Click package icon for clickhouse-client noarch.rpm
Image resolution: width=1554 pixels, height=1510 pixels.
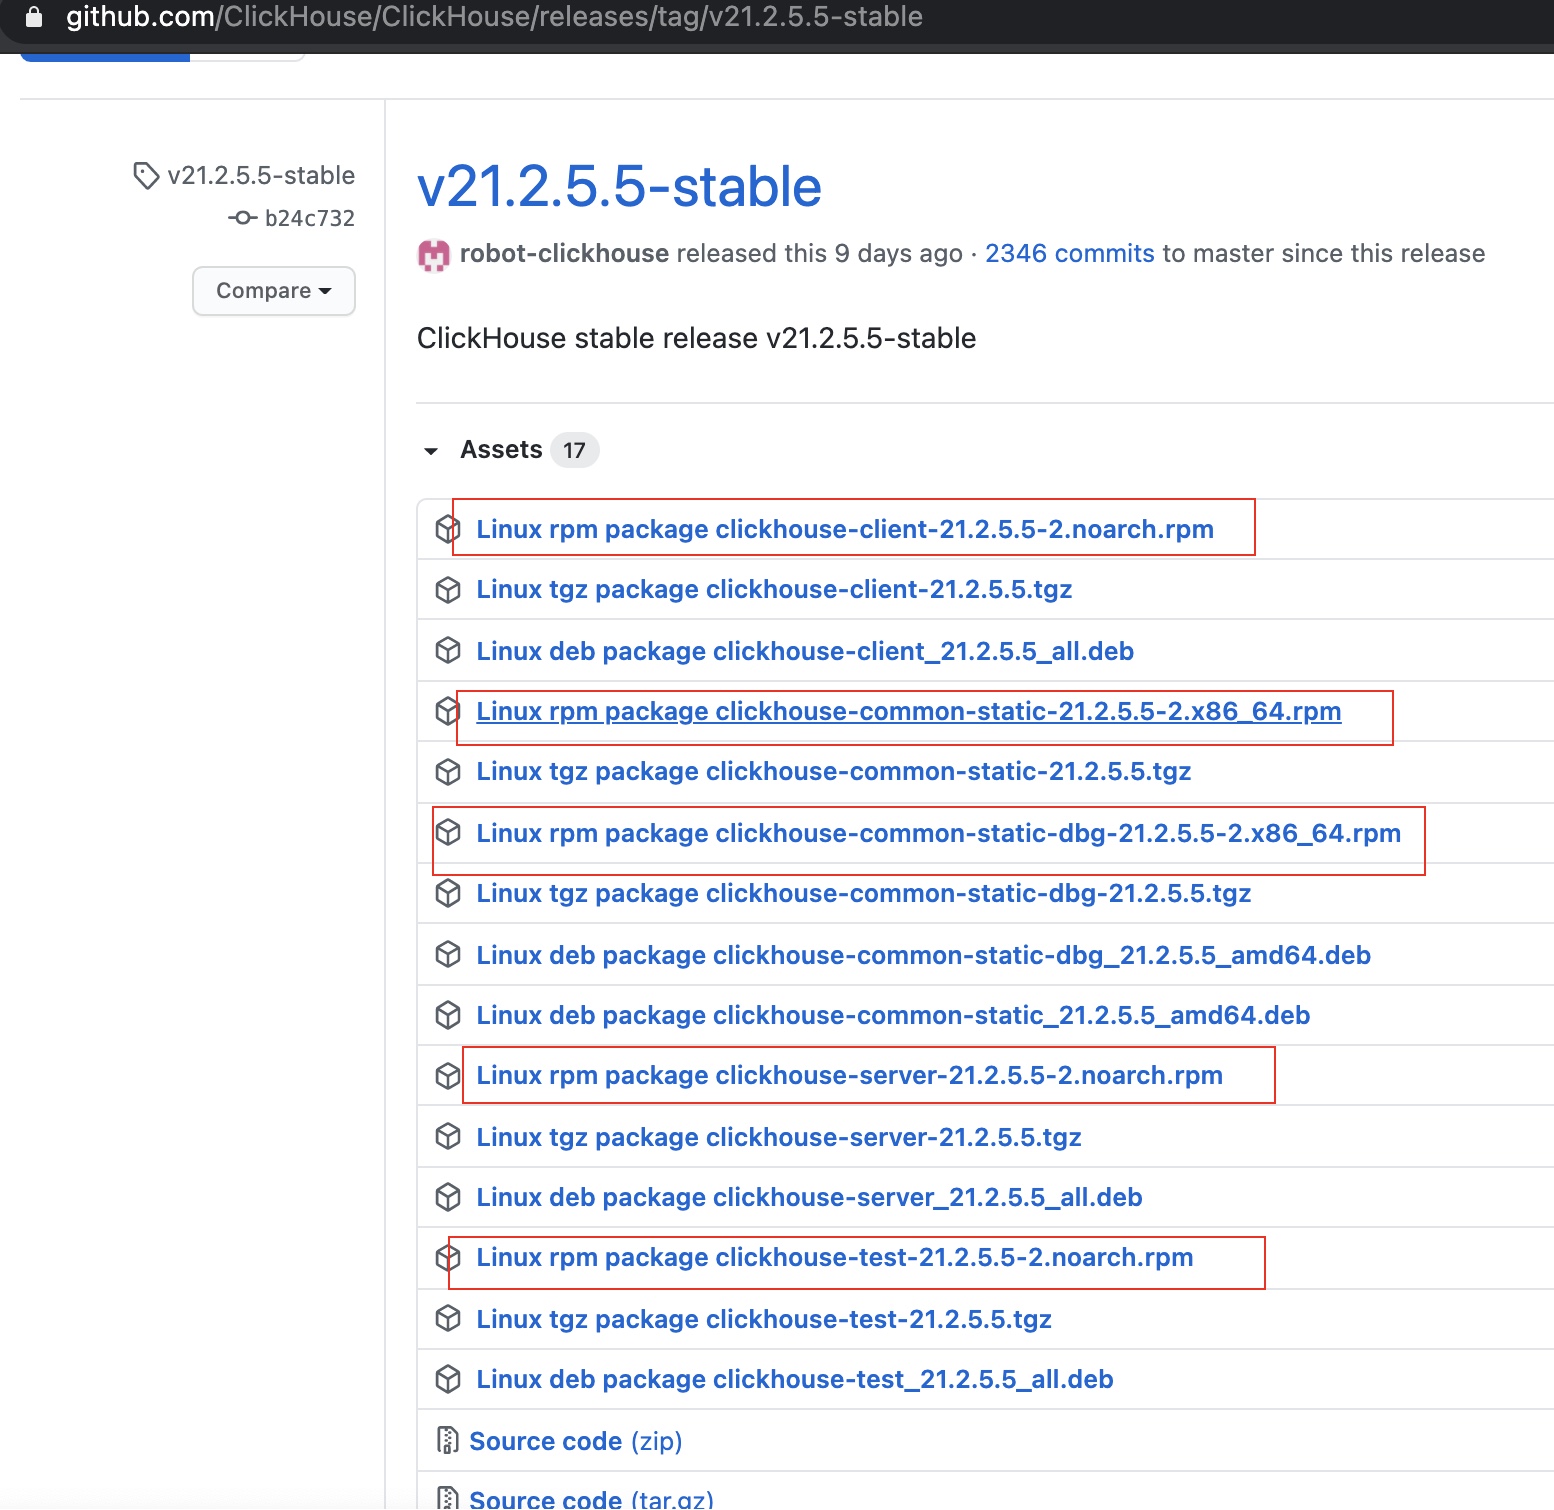pos(448,529)
